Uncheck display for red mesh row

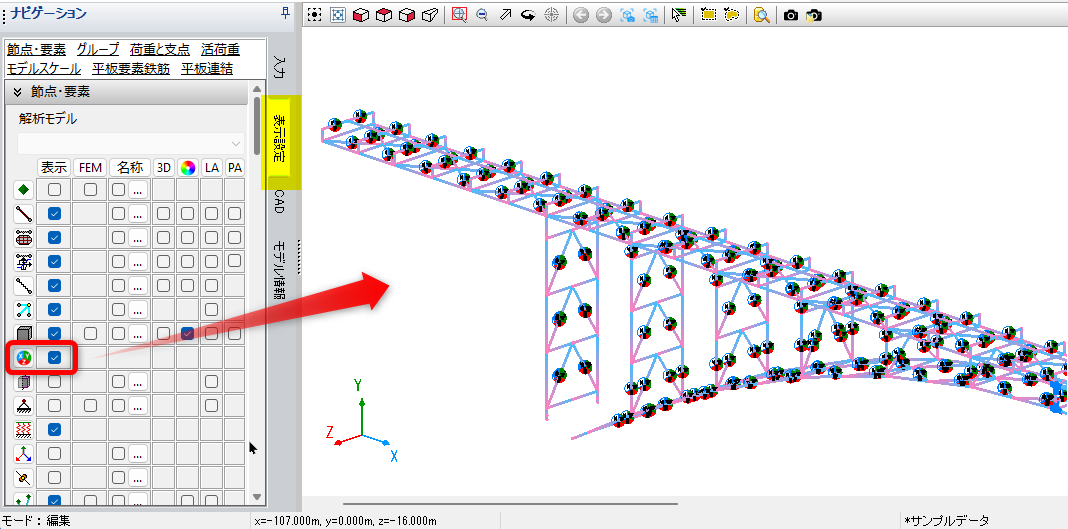click(54, 238)
